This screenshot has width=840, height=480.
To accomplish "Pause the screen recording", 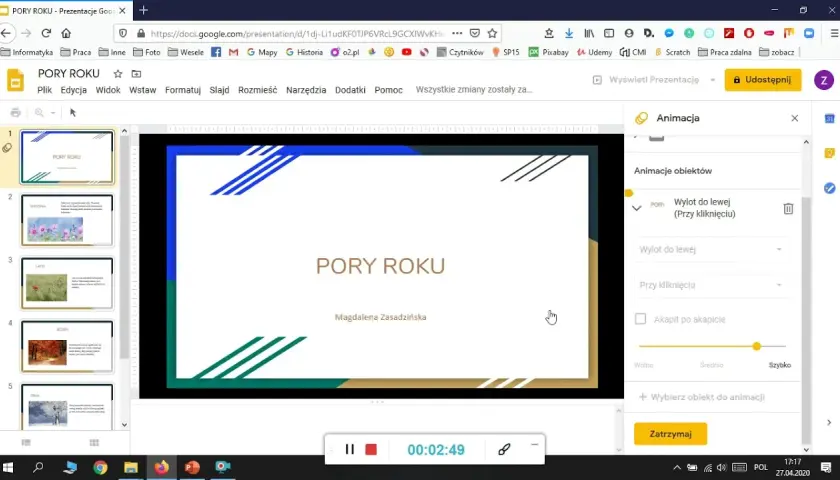I will click(x=349, y=449).
